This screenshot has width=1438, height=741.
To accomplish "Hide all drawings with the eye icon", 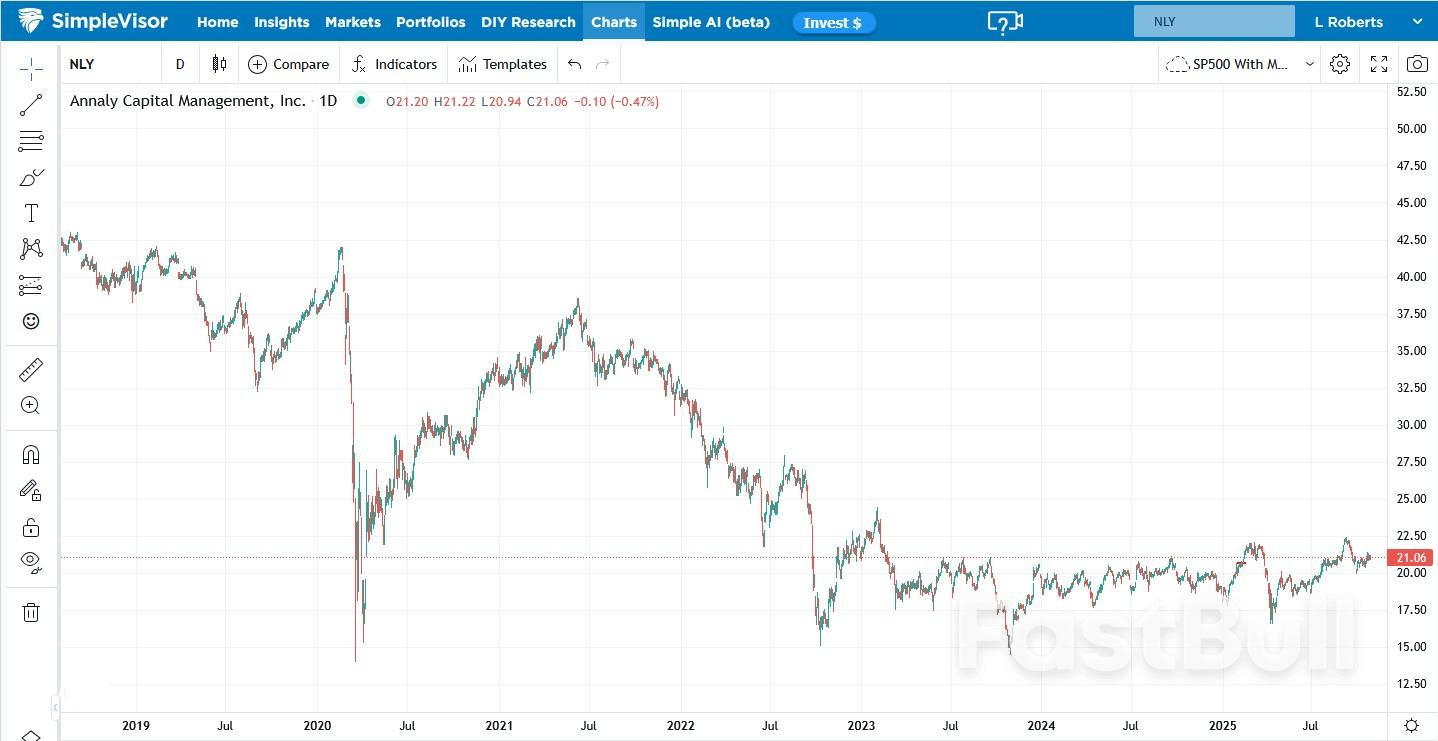I will click(x=30, y=560).
